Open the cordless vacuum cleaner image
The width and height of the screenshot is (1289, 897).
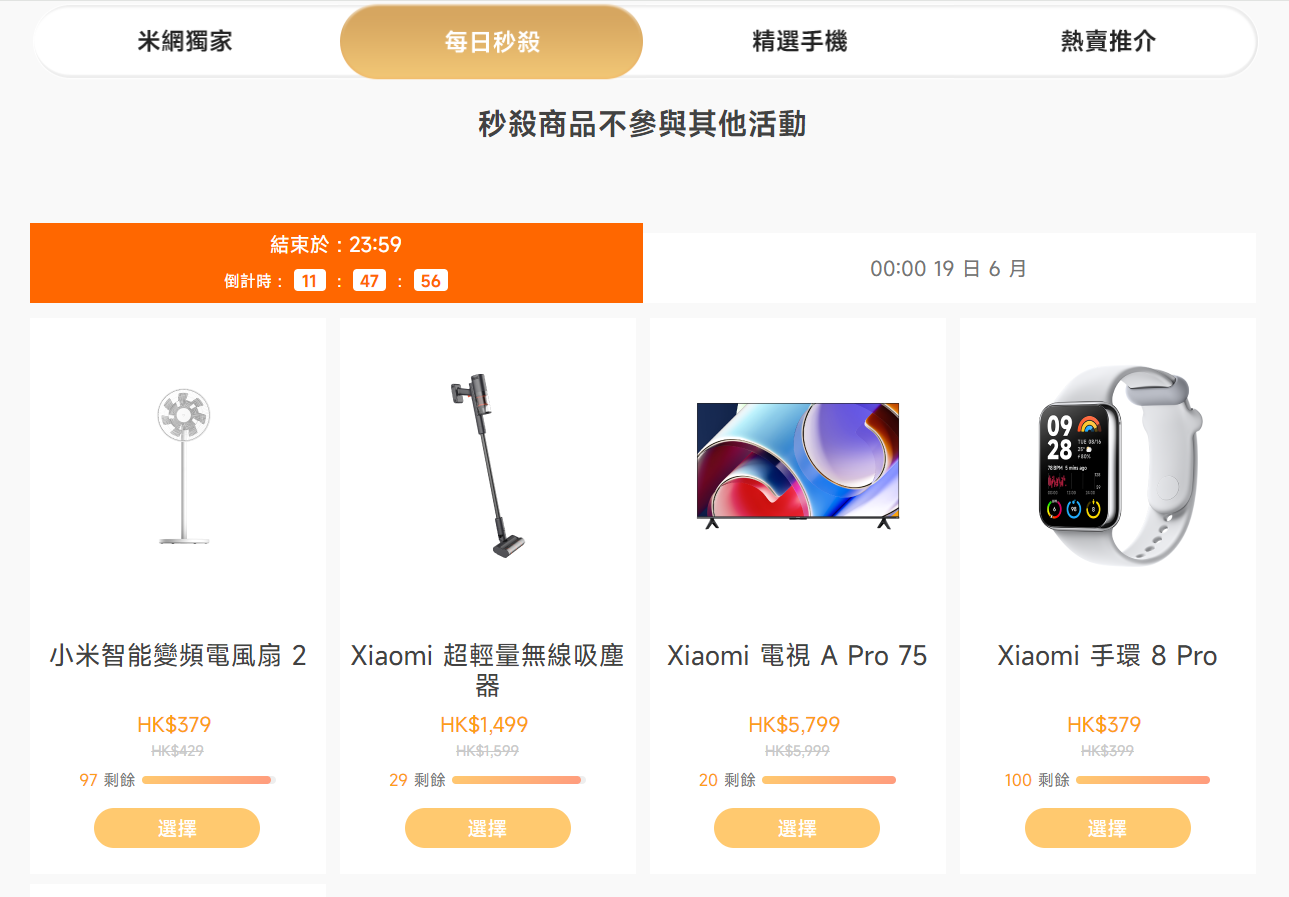coord(488,465)
